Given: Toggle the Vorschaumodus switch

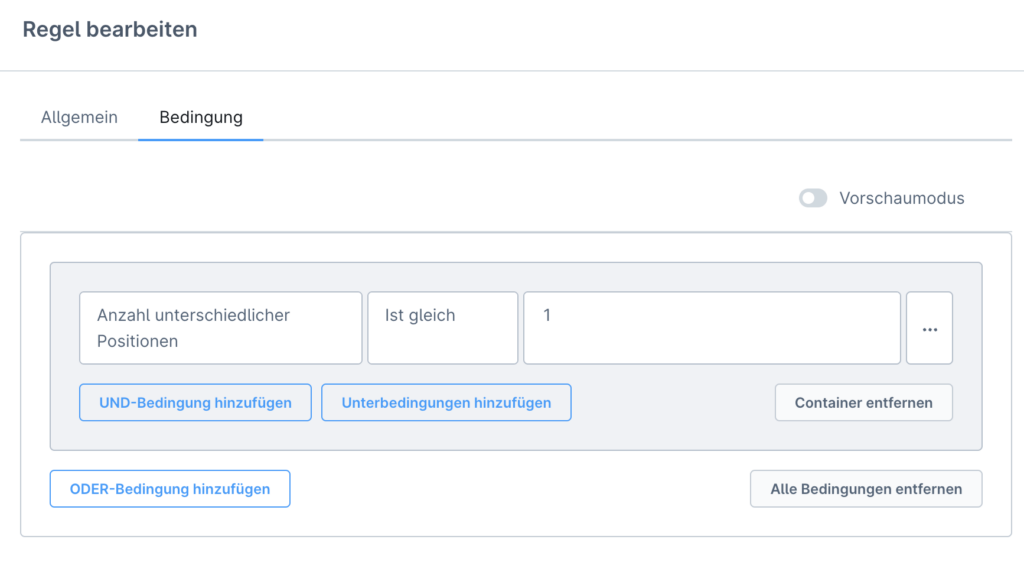Looking at the screenshot, I should pyautogui.click(x=813, y=198).
